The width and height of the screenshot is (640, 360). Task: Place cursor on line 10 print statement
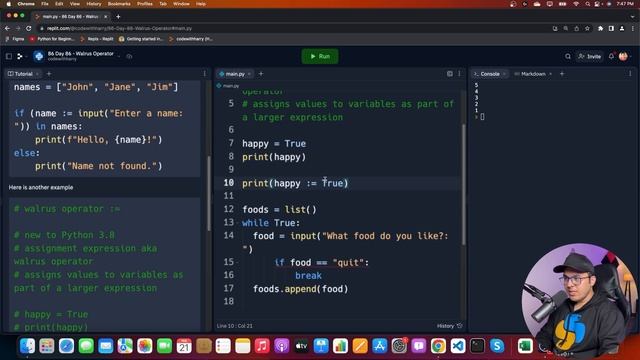pos(295,183)
